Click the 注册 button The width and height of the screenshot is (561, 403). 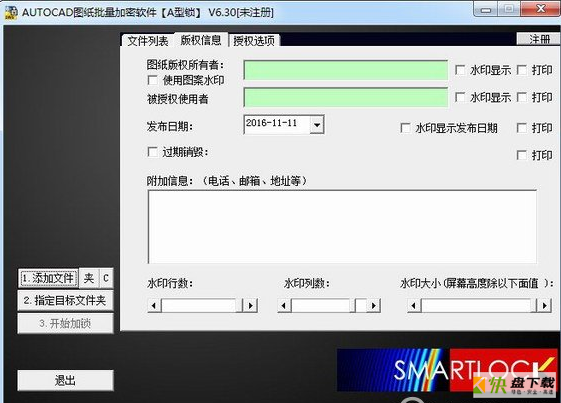coord(539,39)
